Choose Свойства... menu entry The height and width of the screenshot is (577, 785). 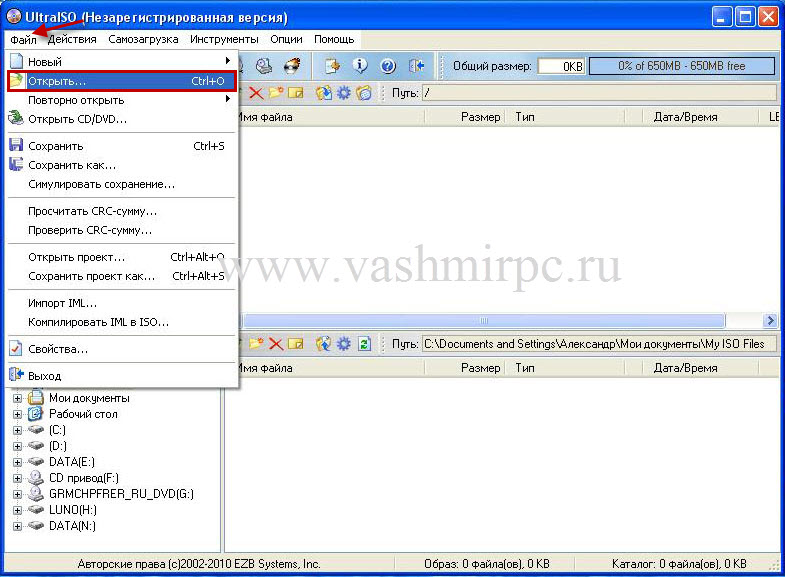click(x=122, y=349)
